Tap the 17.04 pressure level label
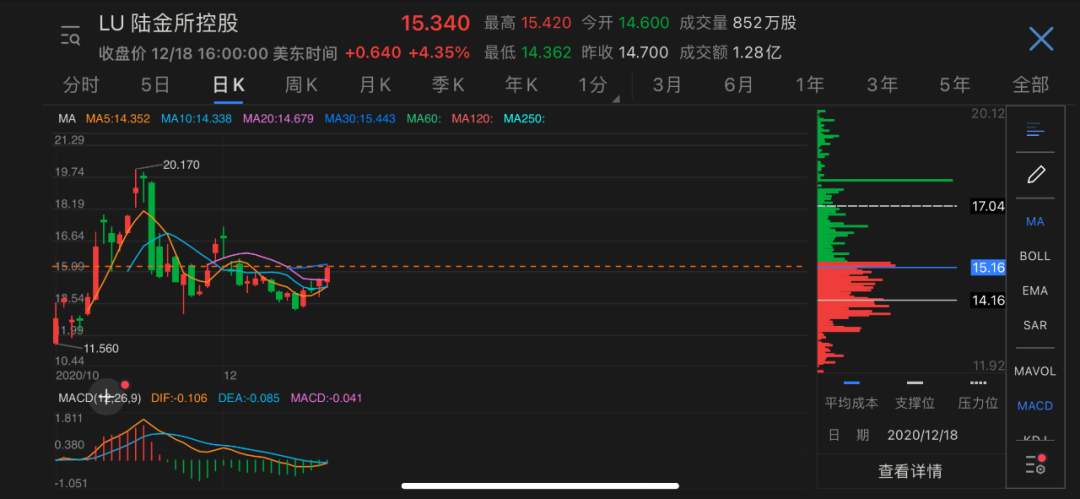Image resolution: width=1080 pixels, height=499 pixels. coord(988,205)
